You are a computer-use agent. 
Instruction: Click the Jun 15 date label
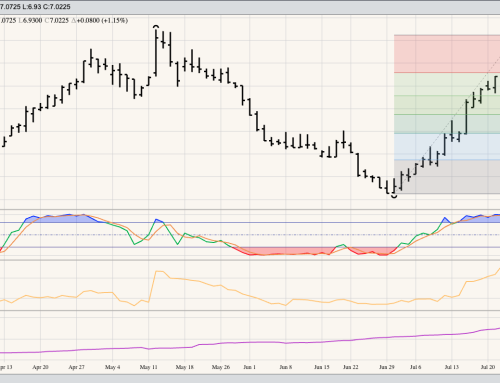pyautogui.click(x=322, y=367)
